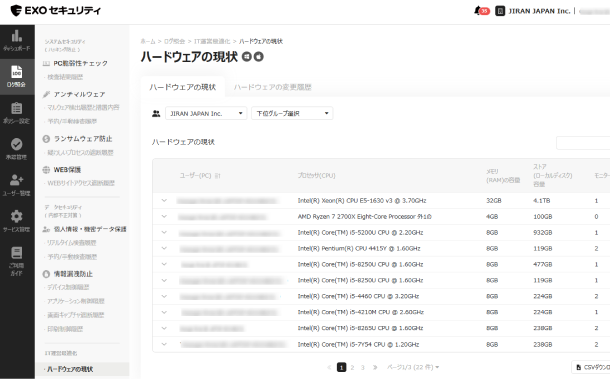Click the notification bell with red badge
This screenshot has height=380, width=610.
(x=482, y=11)
